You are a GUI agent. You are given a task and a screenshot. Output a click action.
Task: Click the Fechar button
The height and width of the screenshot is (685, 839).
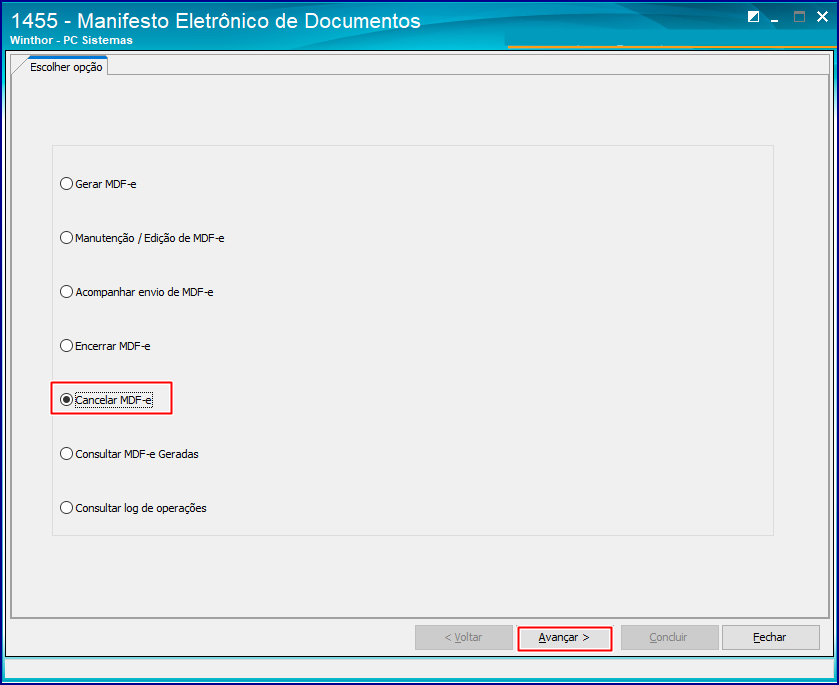[x=770, y=637]
